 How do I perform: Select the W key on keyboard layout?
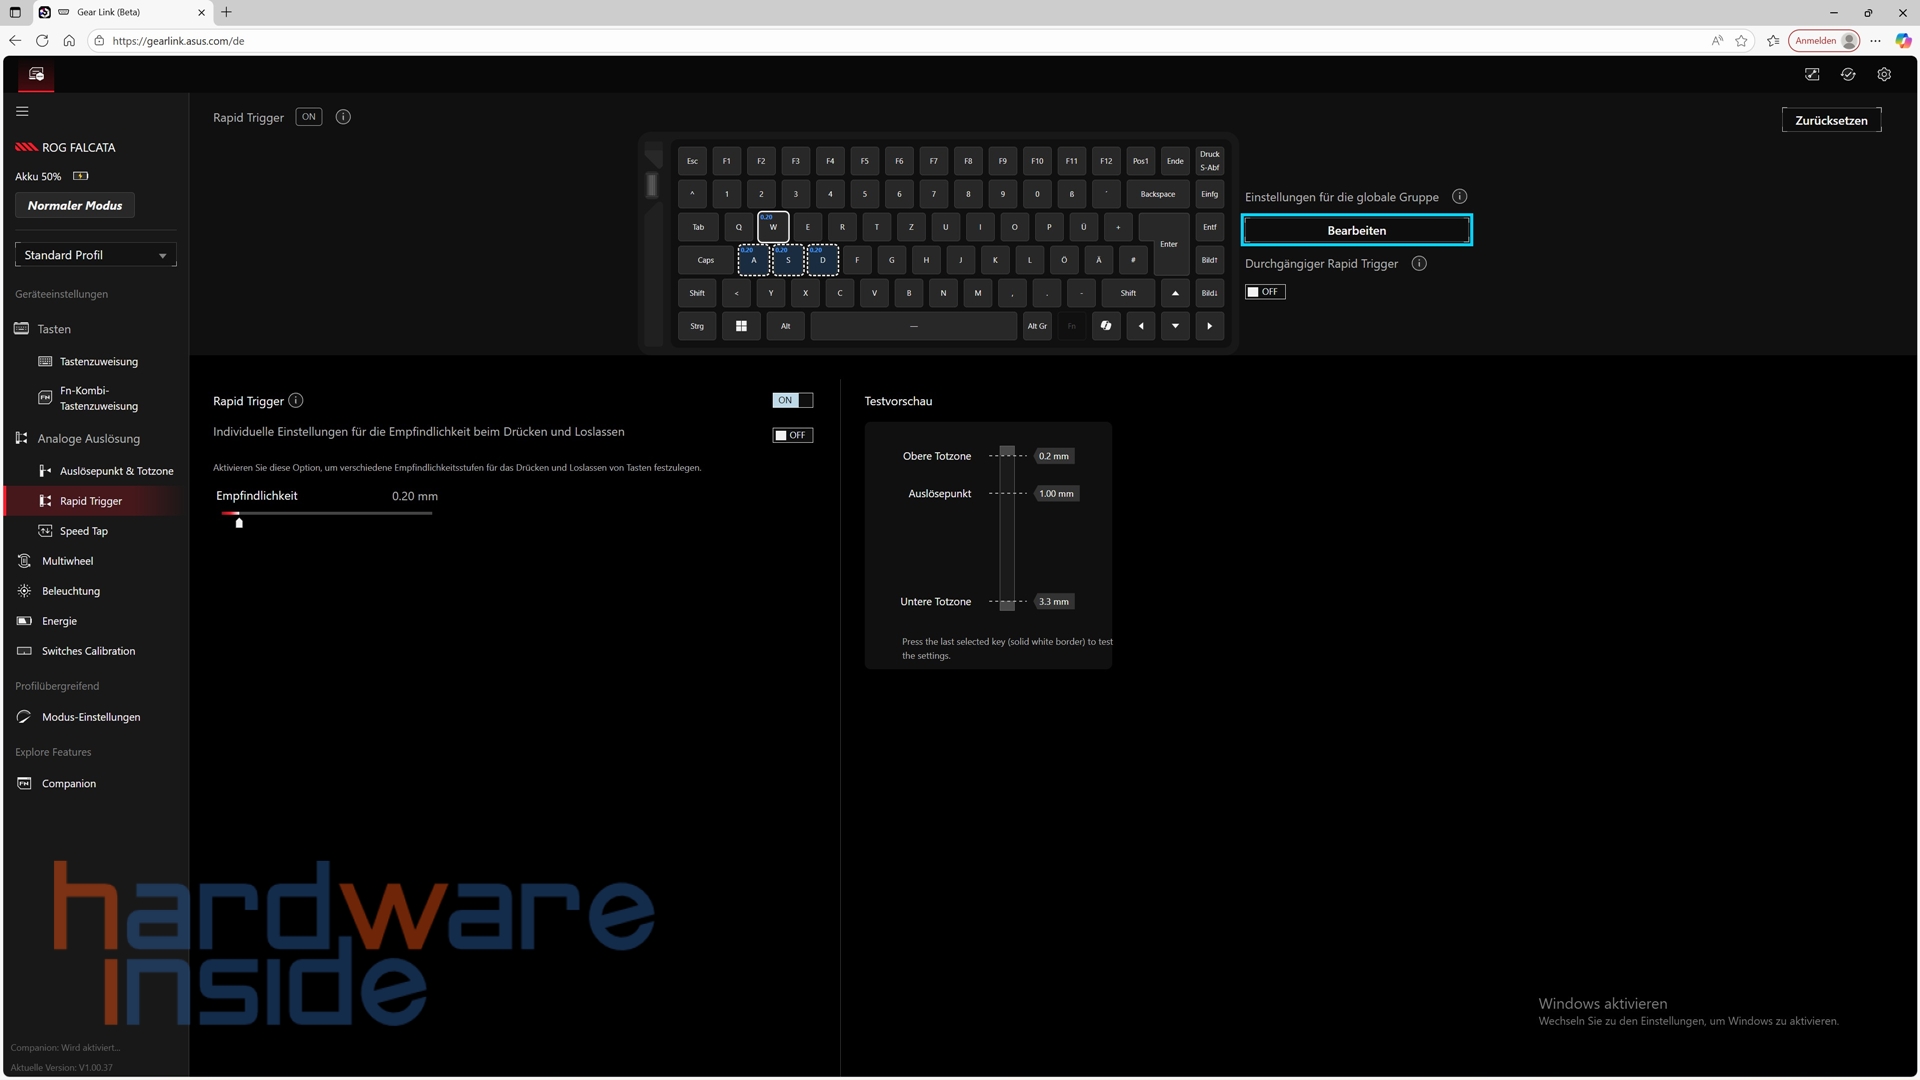click(x=773, y=227)
